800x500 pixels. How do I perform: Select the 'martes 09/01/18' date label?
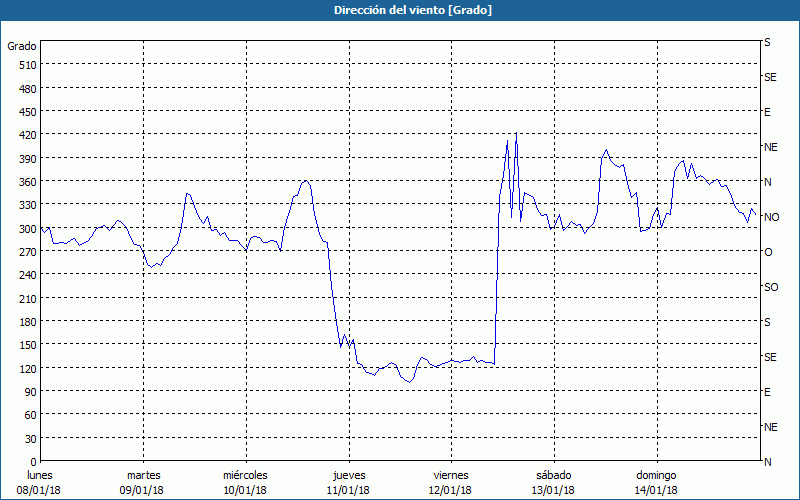click(143, 482)
